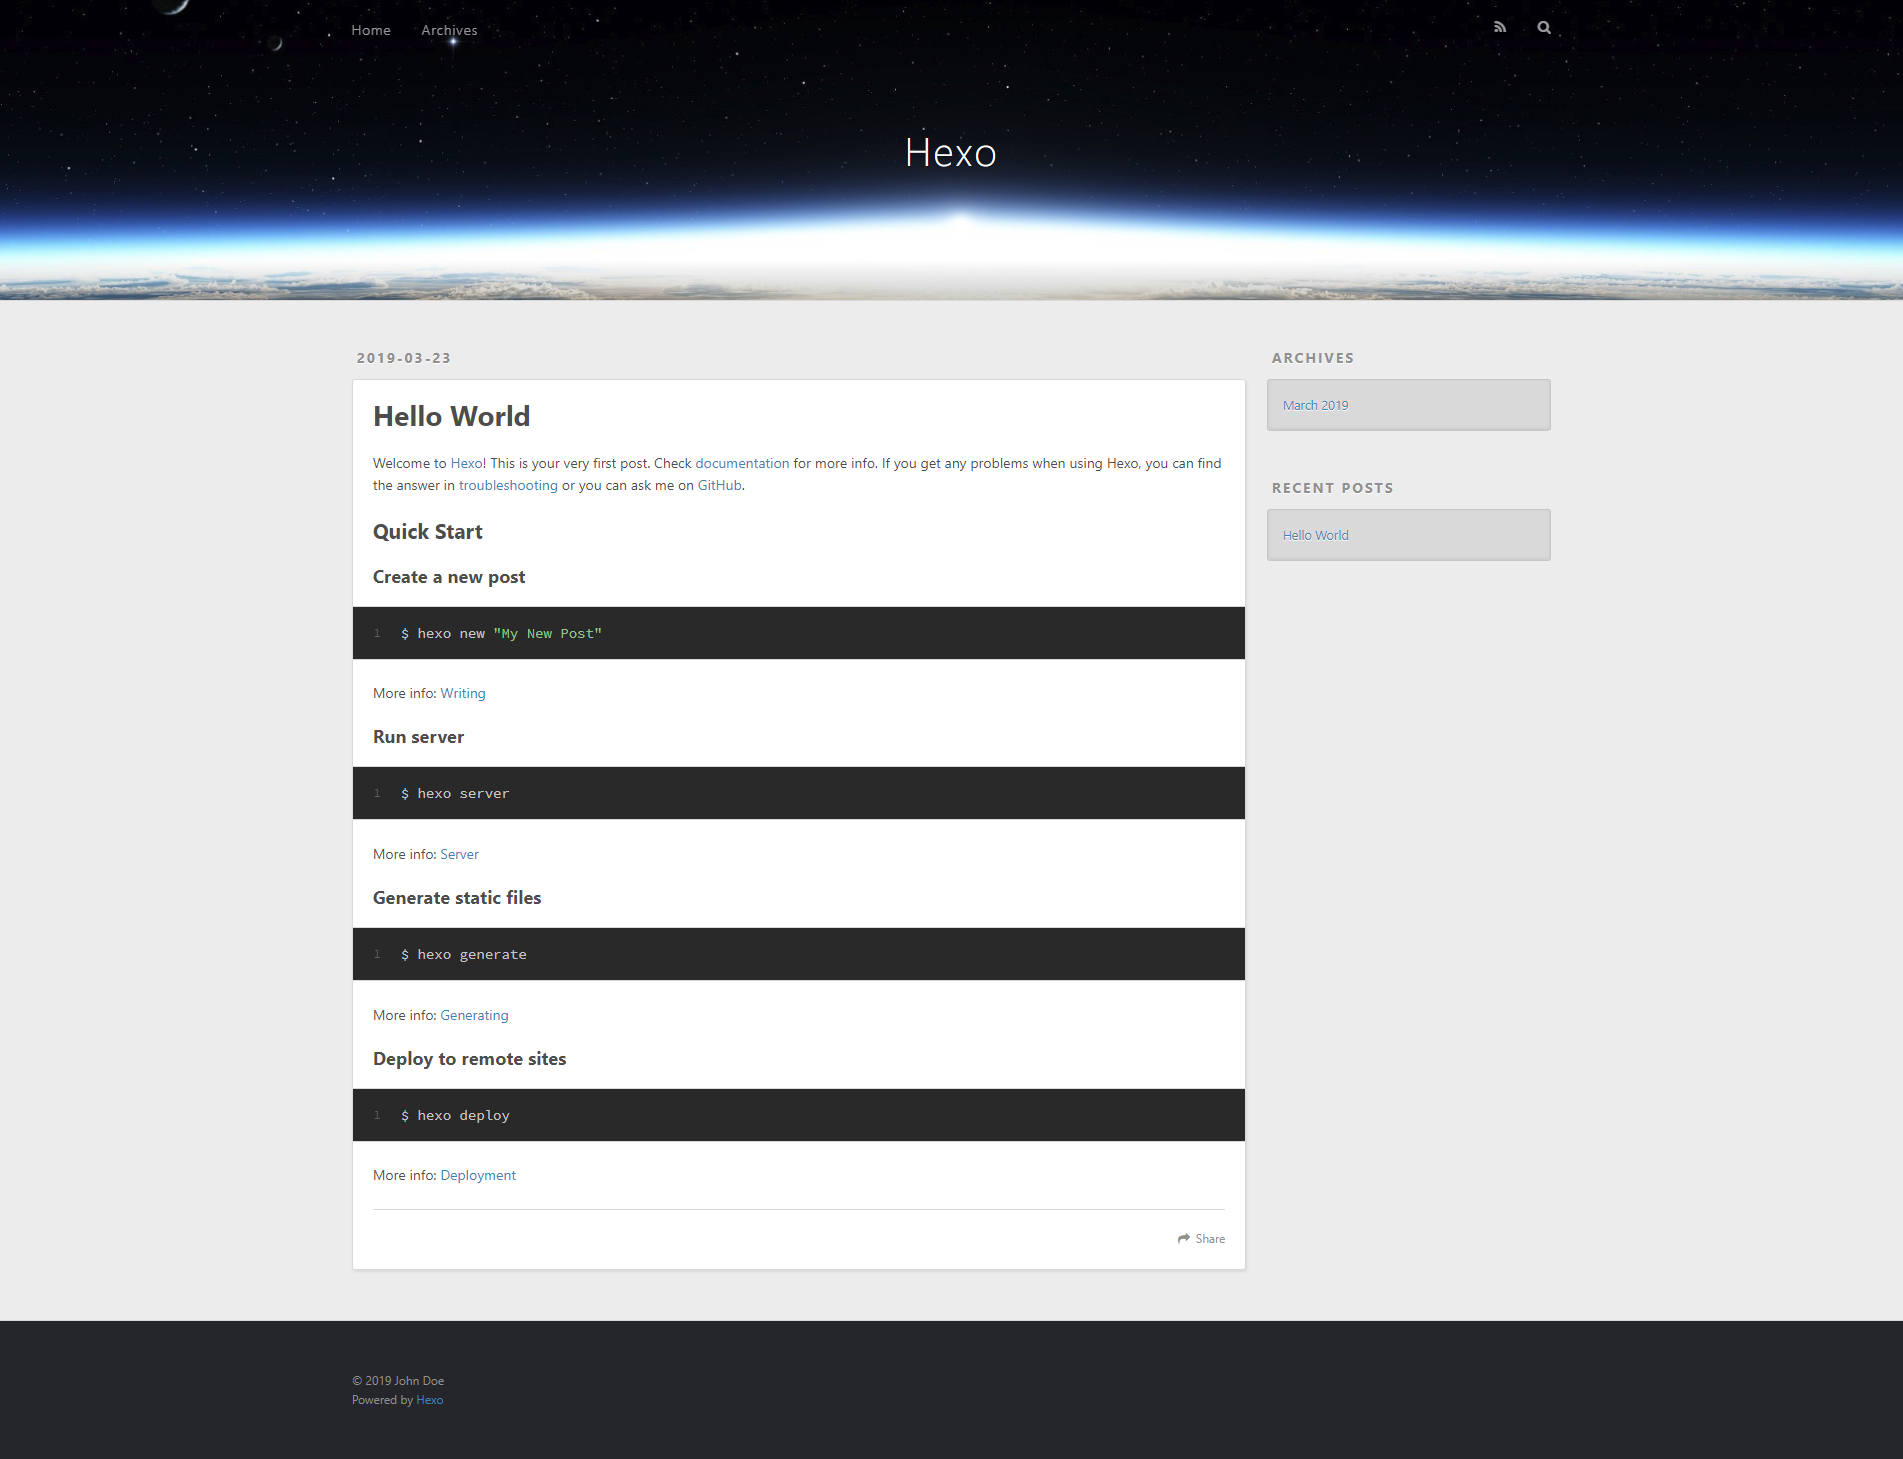
Task: Click the Hexo link in footer
Action: pos(430,1400)
